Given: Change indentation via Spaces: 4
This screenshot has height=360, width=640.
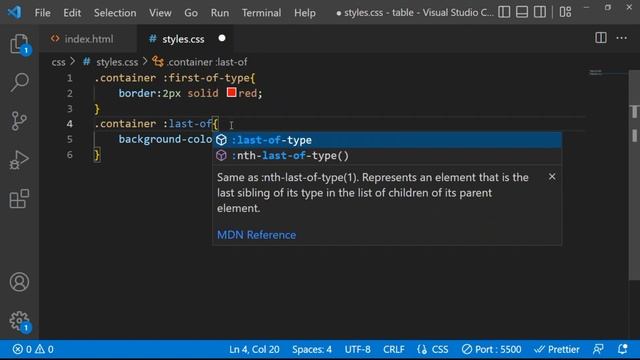Looking at the screenshot, I should point(312,349).
